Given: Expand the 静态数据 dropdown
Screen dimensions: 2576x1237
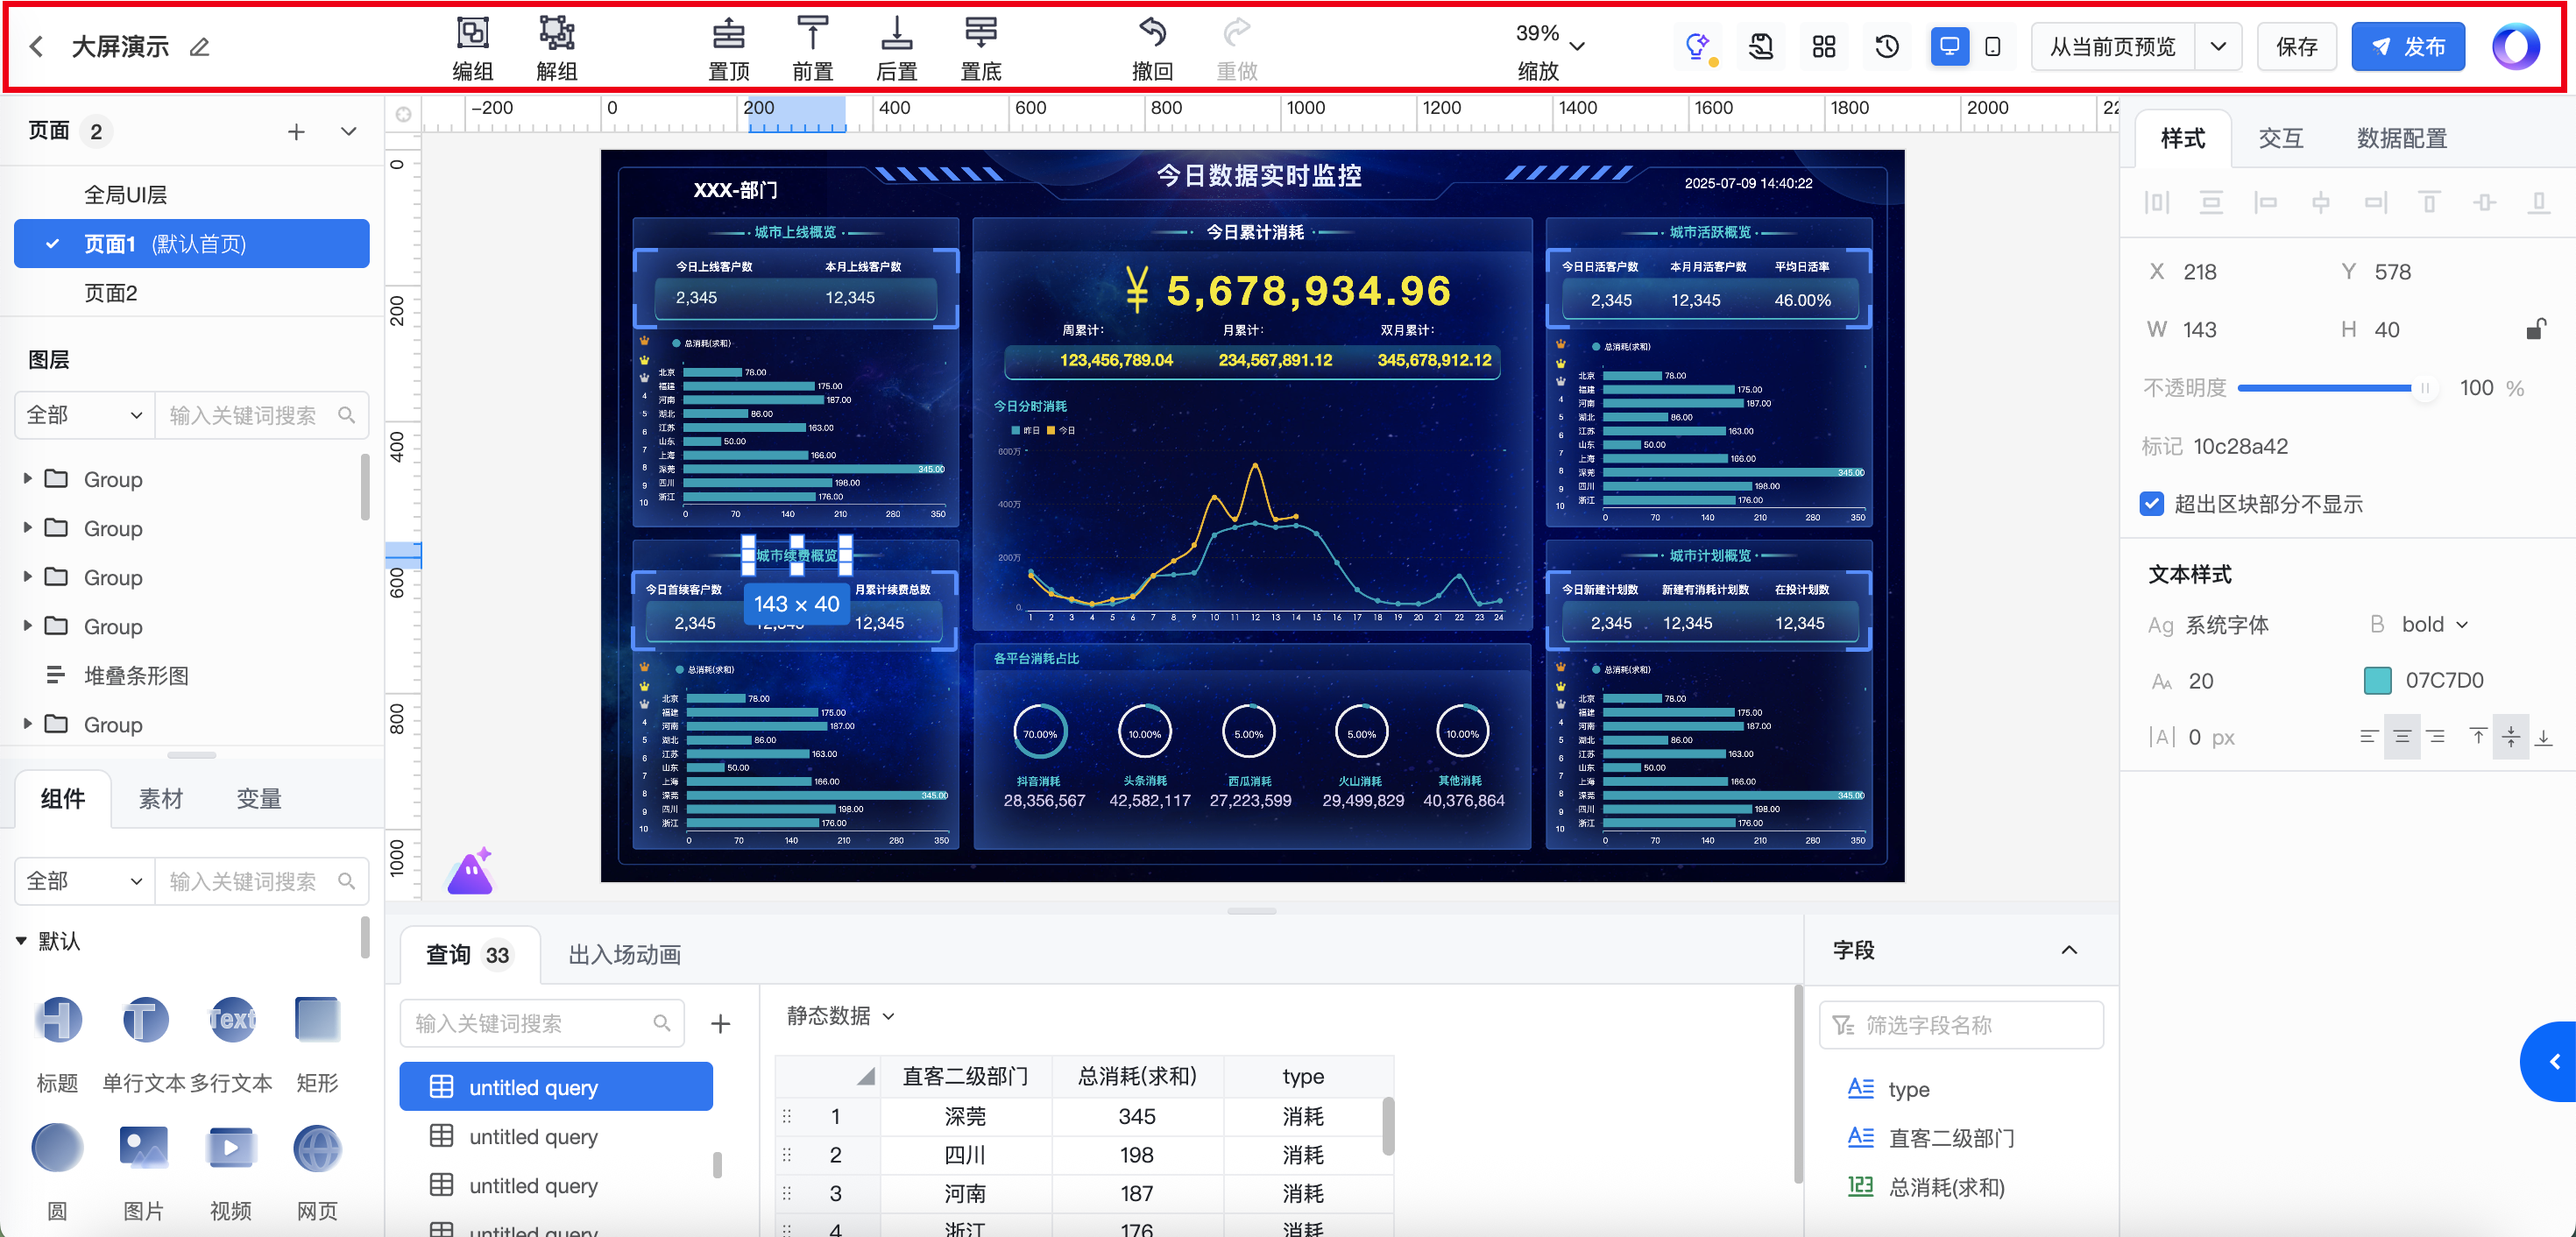Looking at the screenshot, I should [x=840, y=1016].
